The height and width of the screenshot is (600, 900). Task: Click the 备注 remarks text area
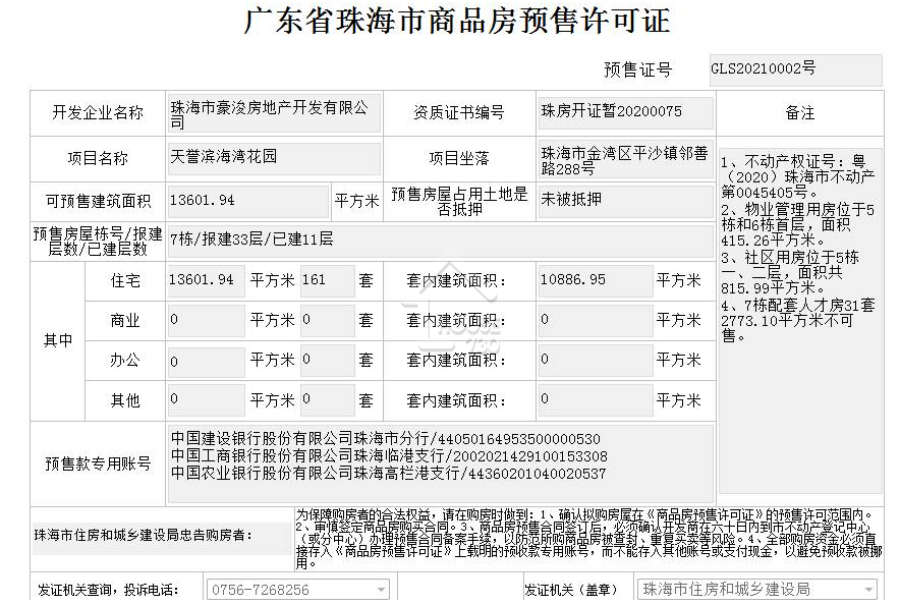pyautogui.click(x=801, y=320)
